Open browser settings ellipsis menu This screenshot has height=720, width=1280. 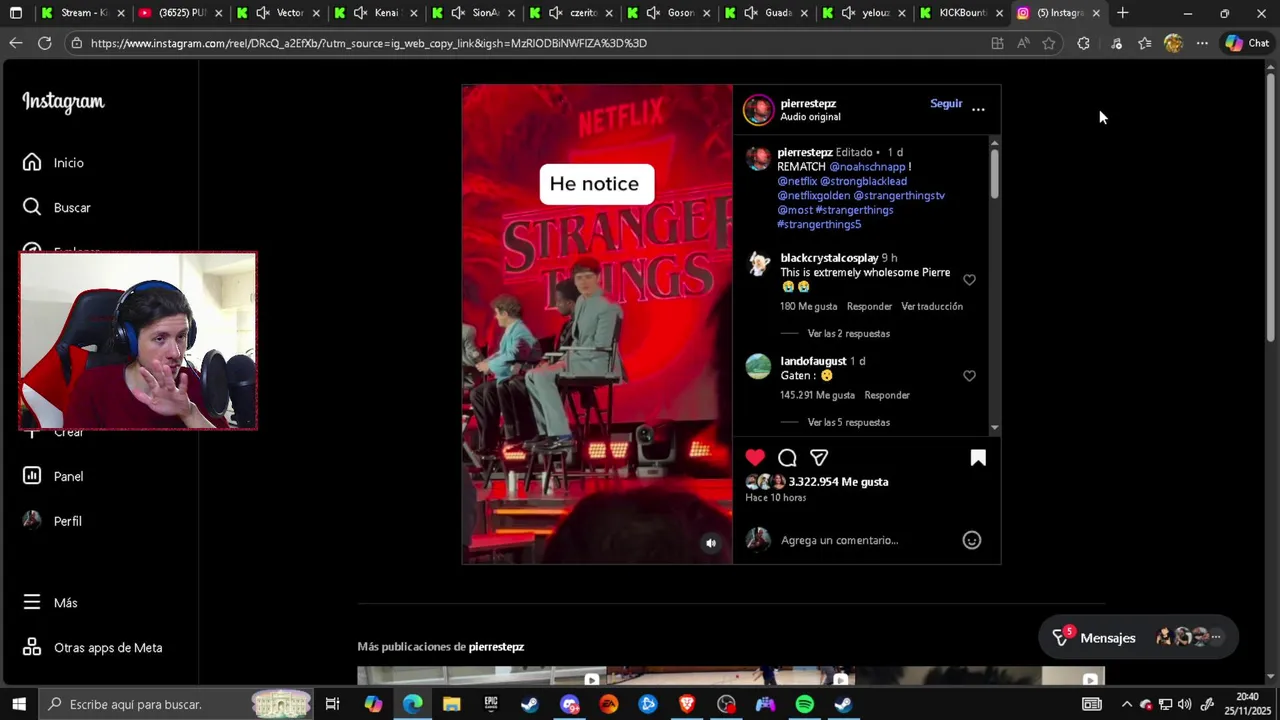point(1202,43)
